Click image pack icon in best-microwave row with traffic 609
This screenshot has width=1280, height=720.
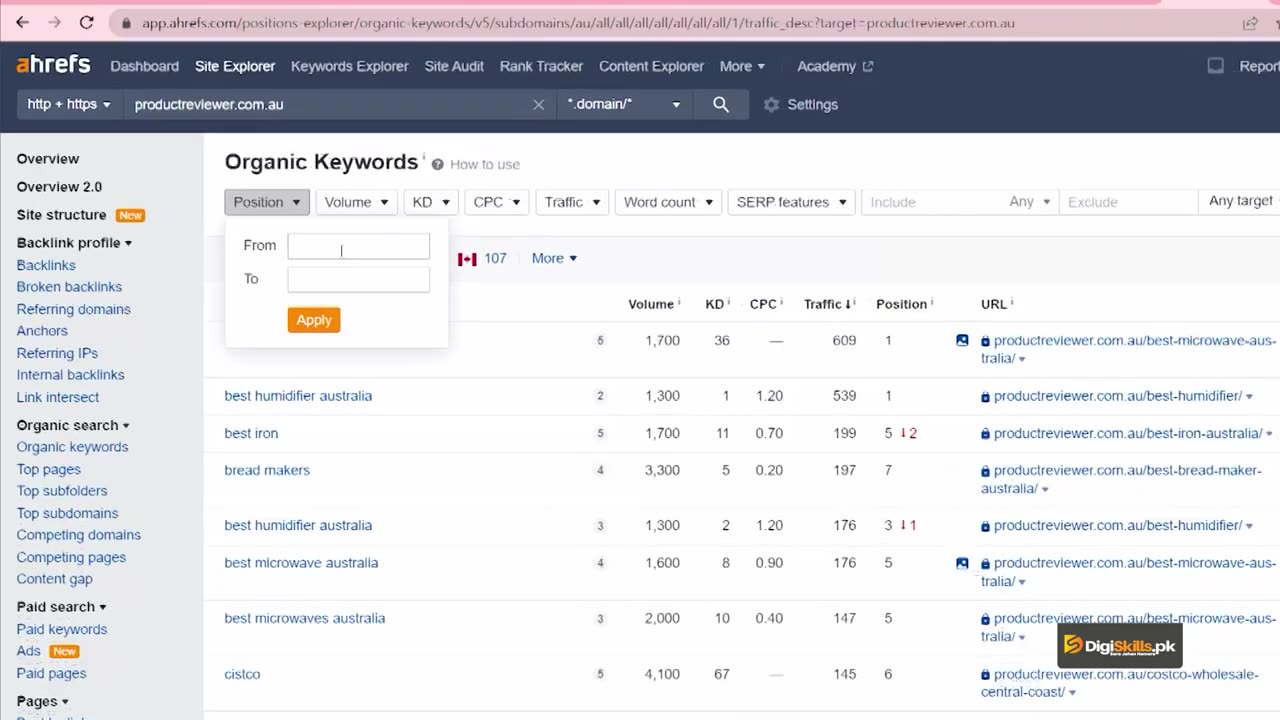click(x=962, y=340)
